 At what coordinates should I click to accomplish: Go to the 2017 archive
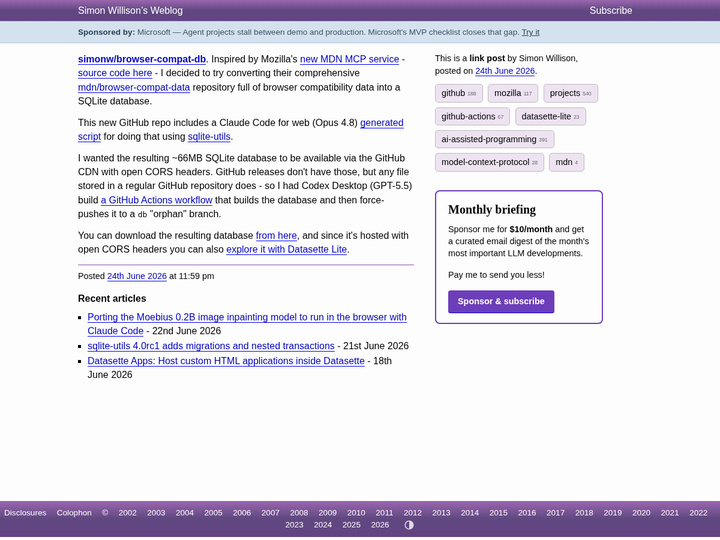pos(556,512)
